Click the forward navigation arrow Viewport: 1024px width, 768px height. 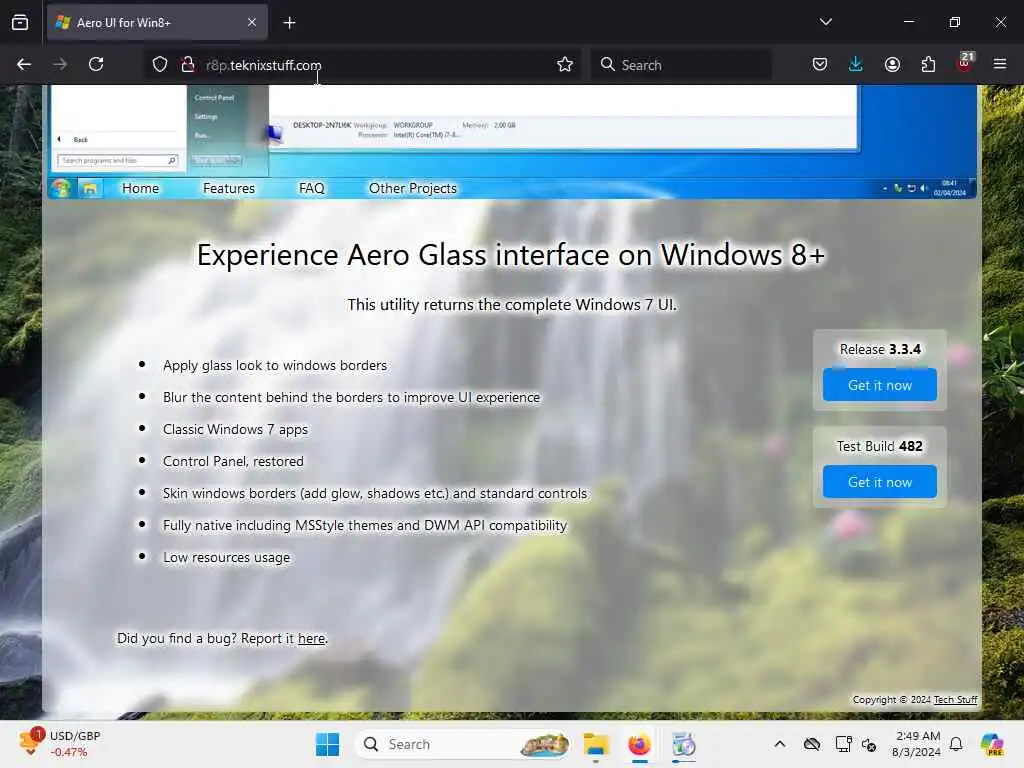coord(60,64)
